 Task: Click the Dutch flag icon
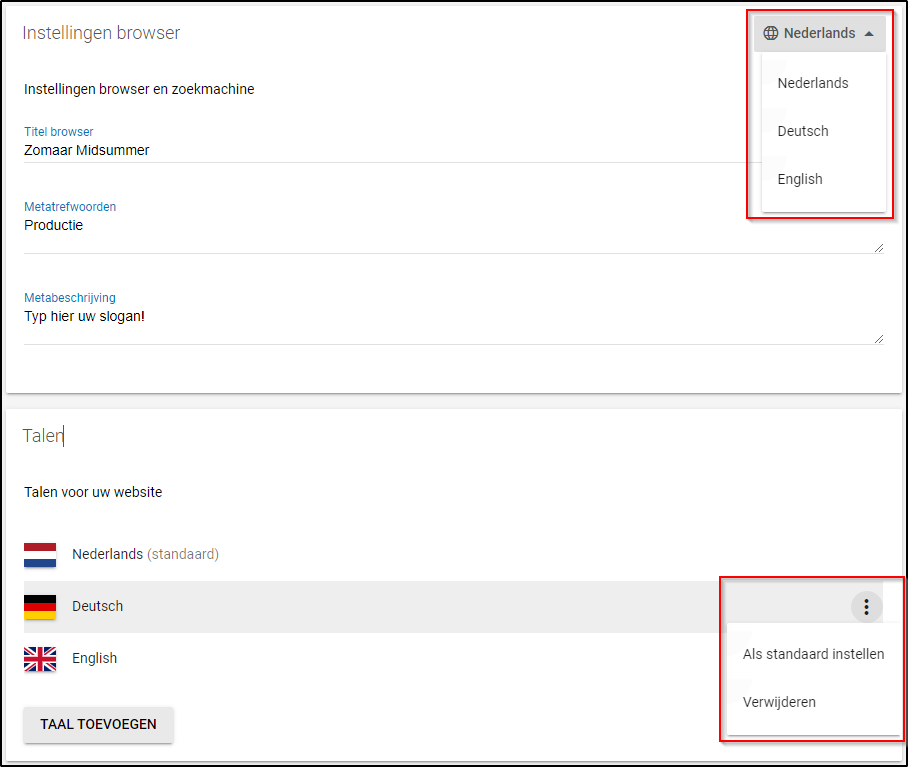tap(40, 555)
